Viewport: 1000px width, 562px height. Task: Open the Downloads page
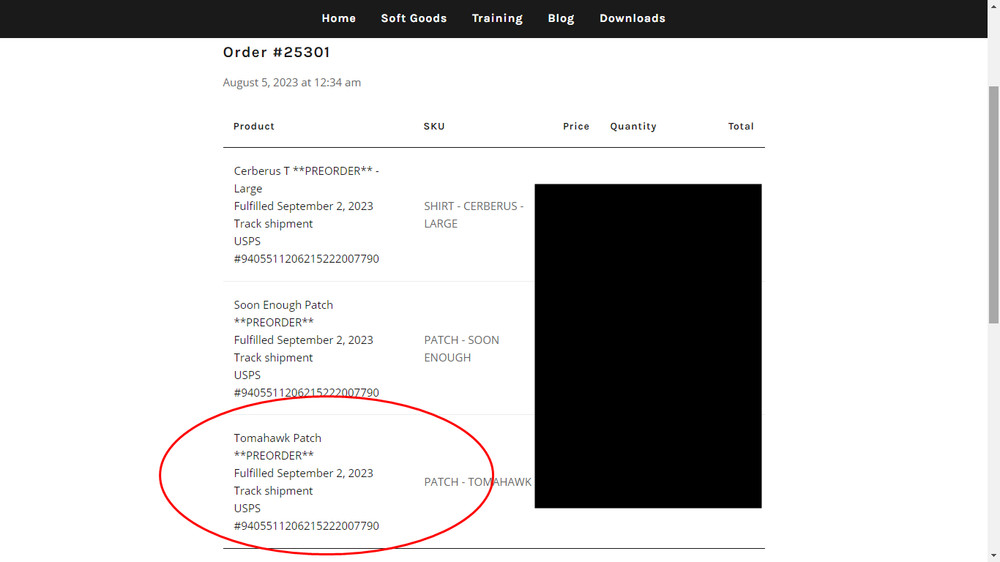point(632,18)
